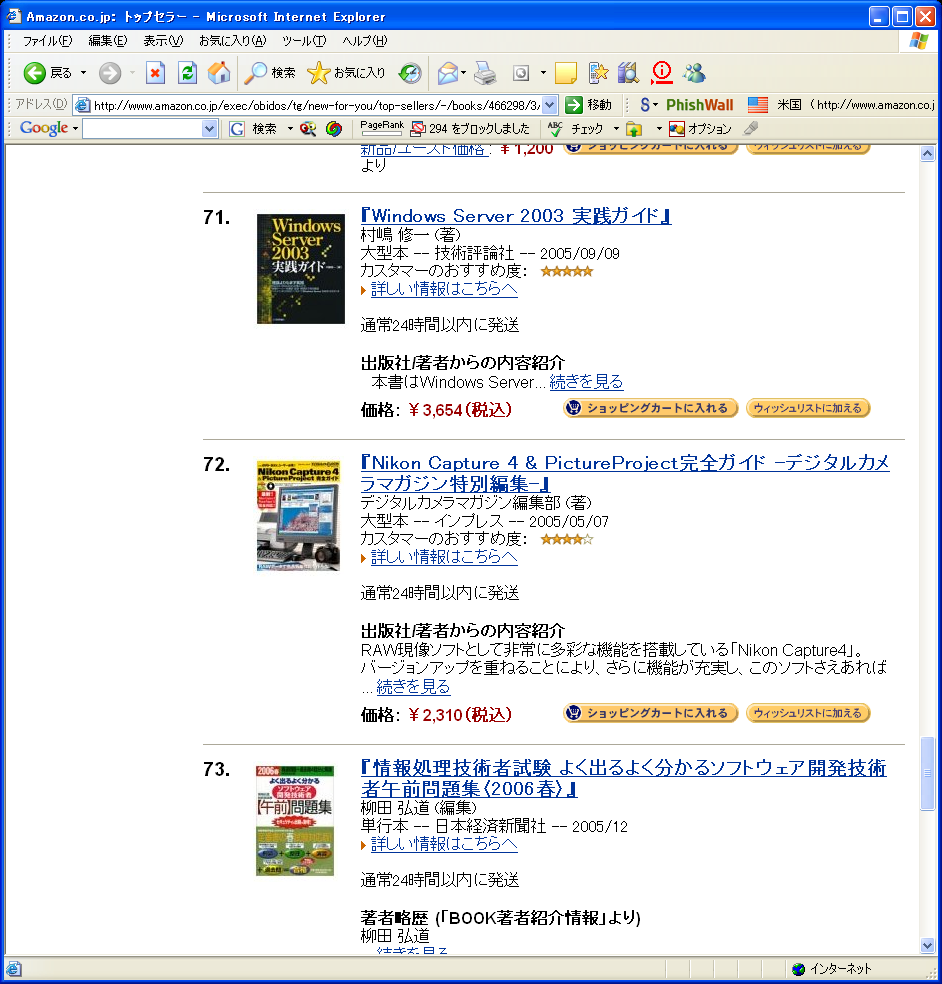Open the お気に入り favorites star button
The height and width of the screenshot is (984, 942).
tap(346, 73)
